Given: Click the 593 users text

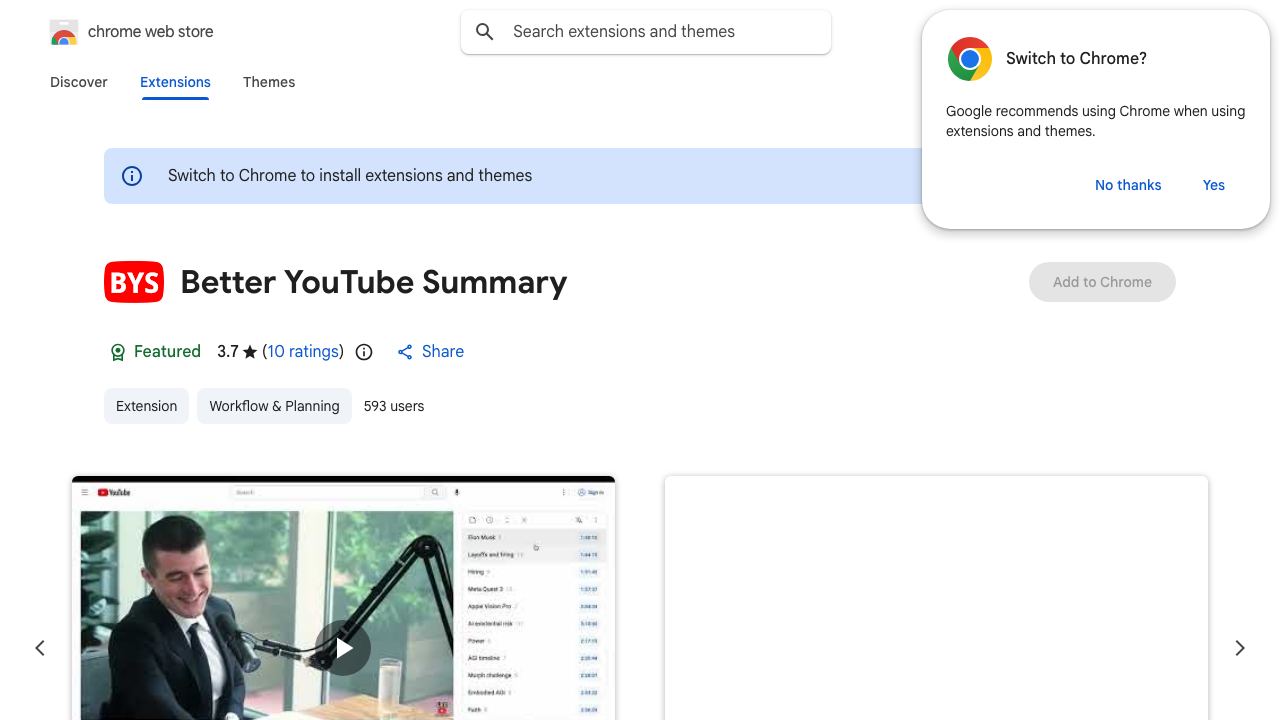Looking at the screenshot, I should tap(394, 406).
